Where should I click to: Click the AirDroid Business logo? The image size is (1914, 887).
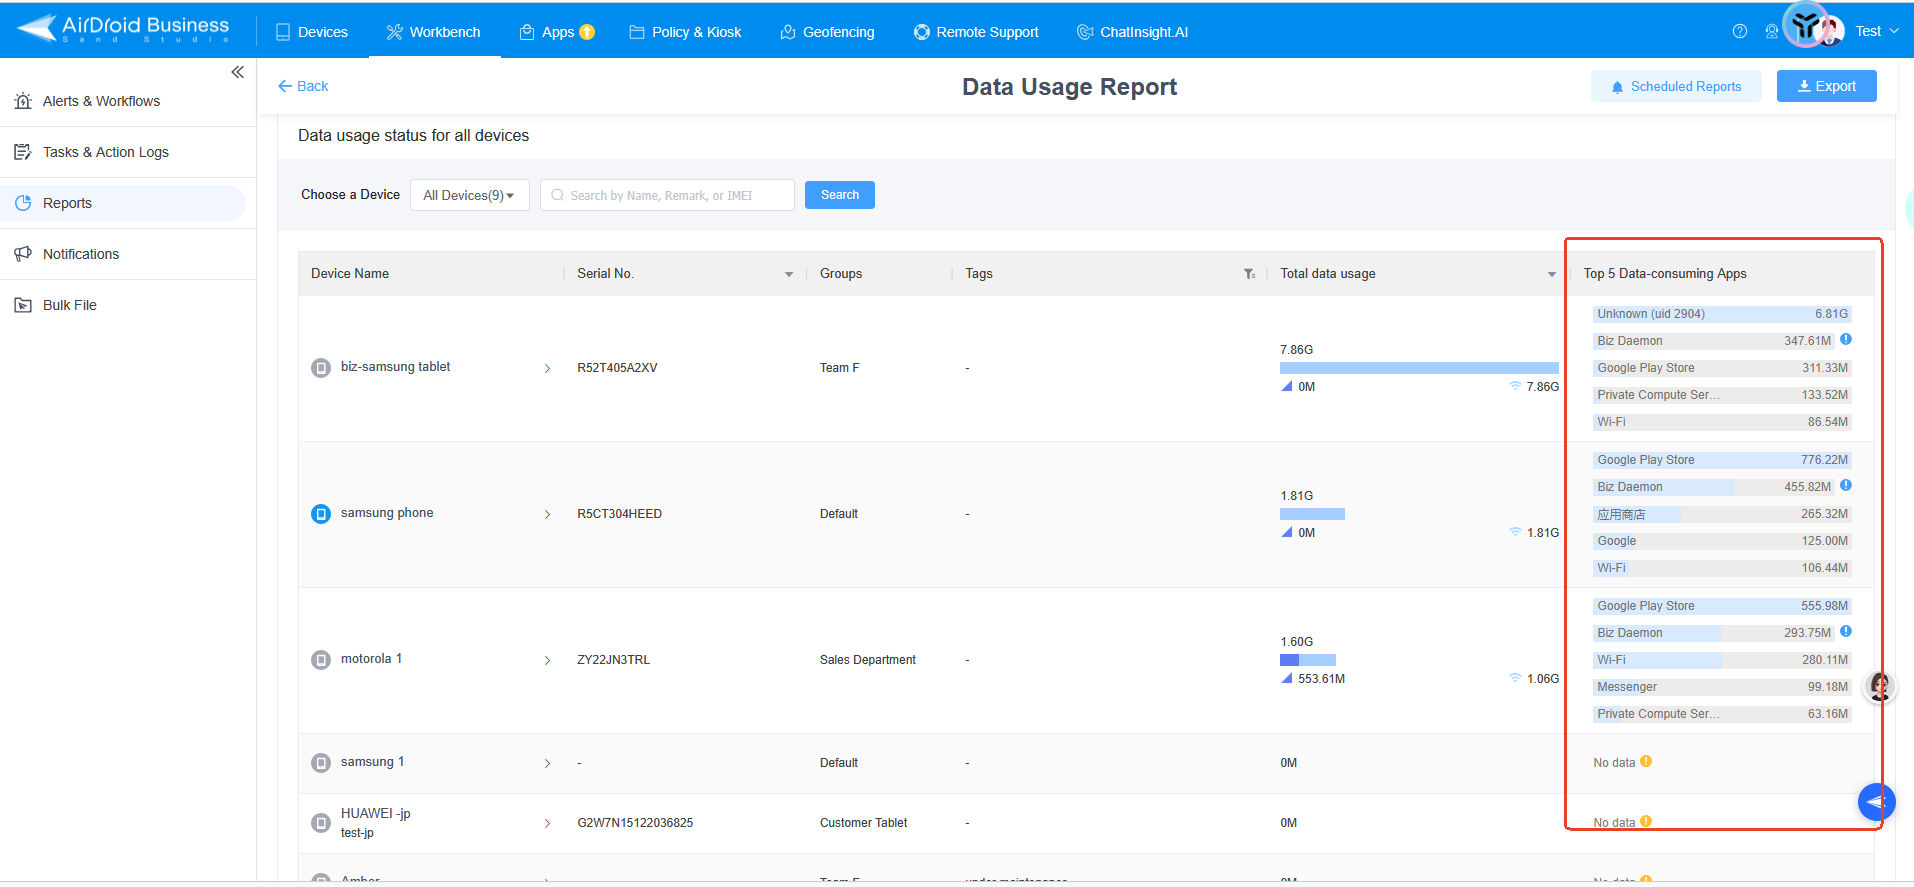click(x=123, y=29)
